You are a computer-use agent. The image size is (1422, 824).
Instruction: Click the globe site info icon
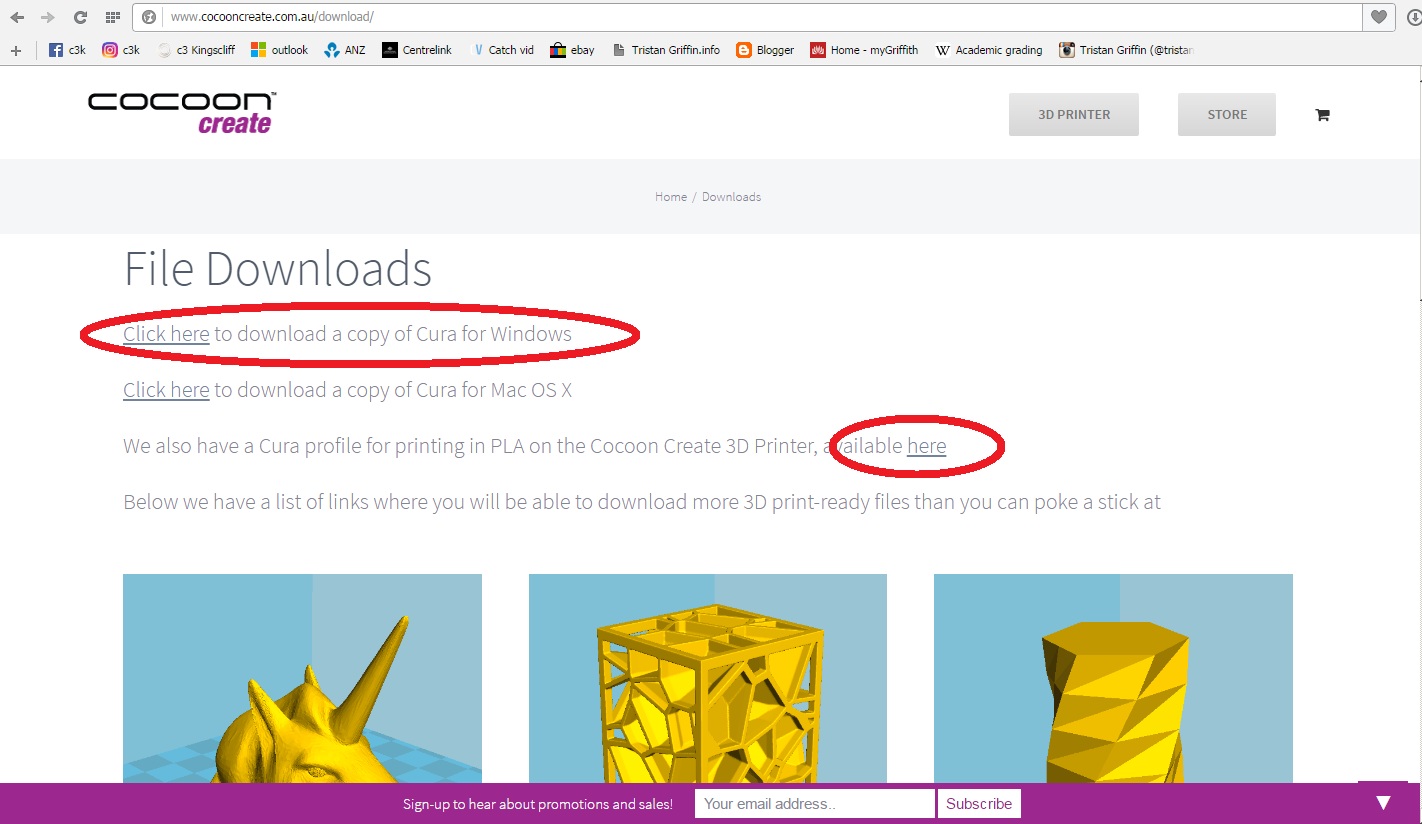149,17
